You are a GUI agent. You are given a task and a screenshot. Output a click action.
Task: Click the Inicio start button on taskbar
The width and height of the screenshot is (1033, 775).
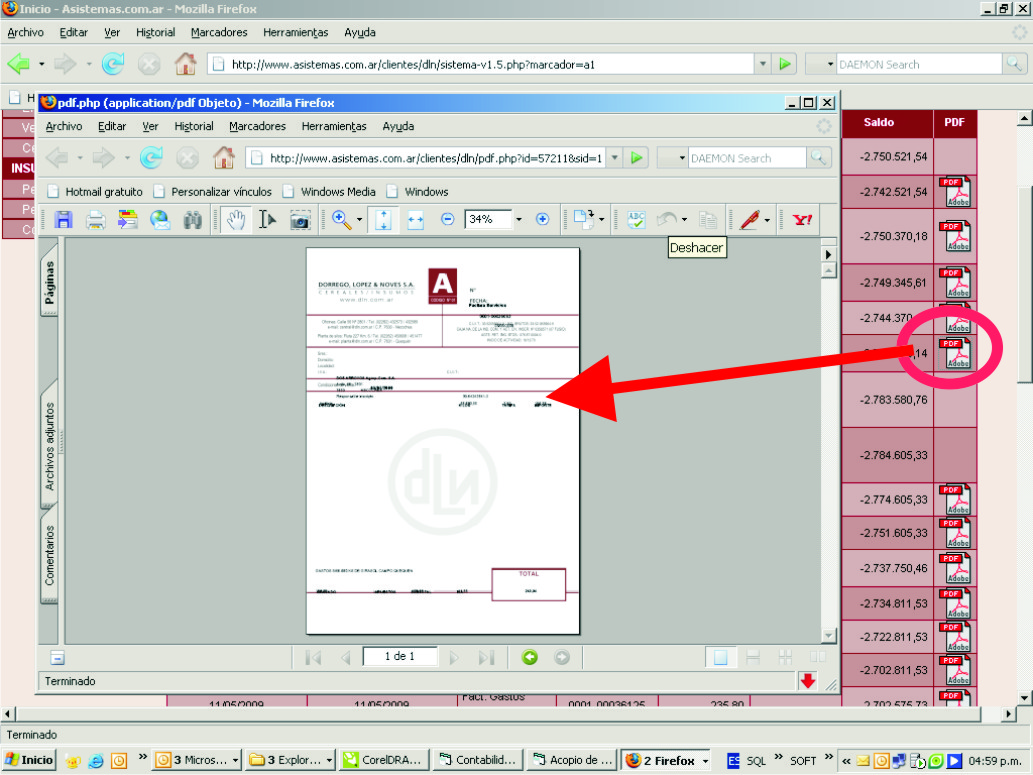coord(29,760)
